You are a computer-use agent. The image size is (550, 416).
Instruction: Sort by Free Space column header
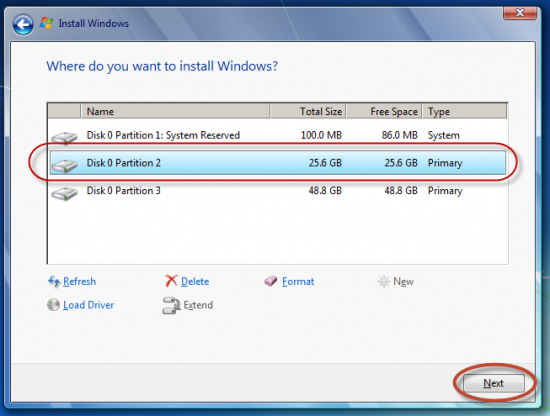coord(384,111)
